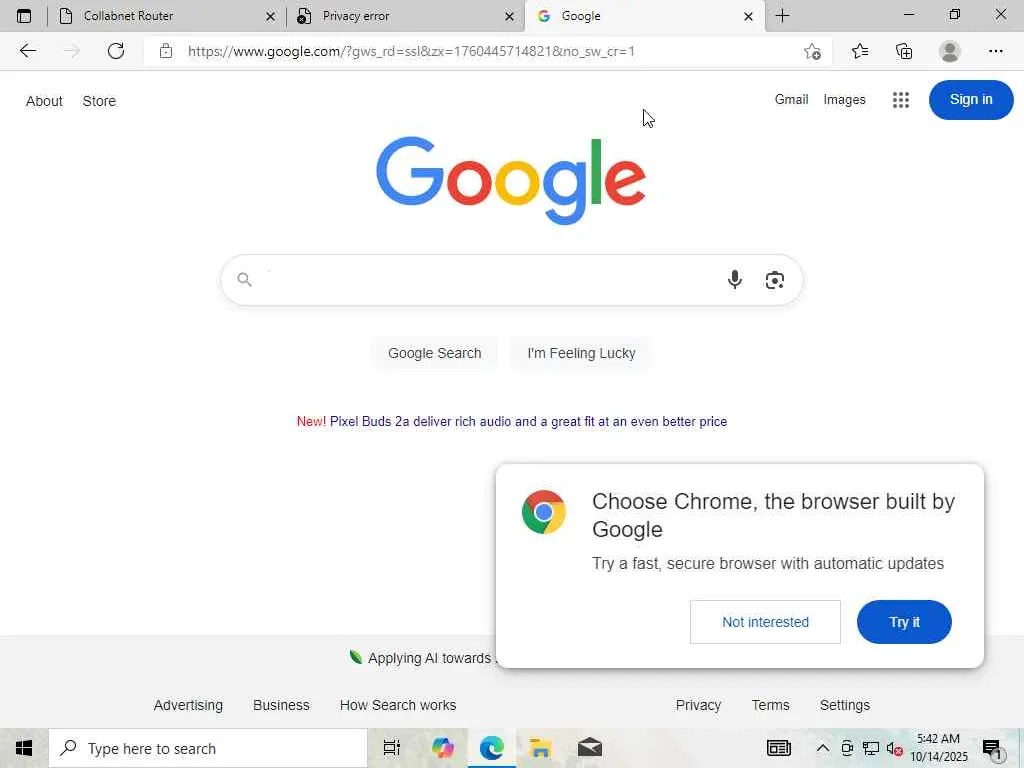This screenshot has height=768, width=1024.
Task: Open Edge Settings and more menu
Action: coord(995,51)
